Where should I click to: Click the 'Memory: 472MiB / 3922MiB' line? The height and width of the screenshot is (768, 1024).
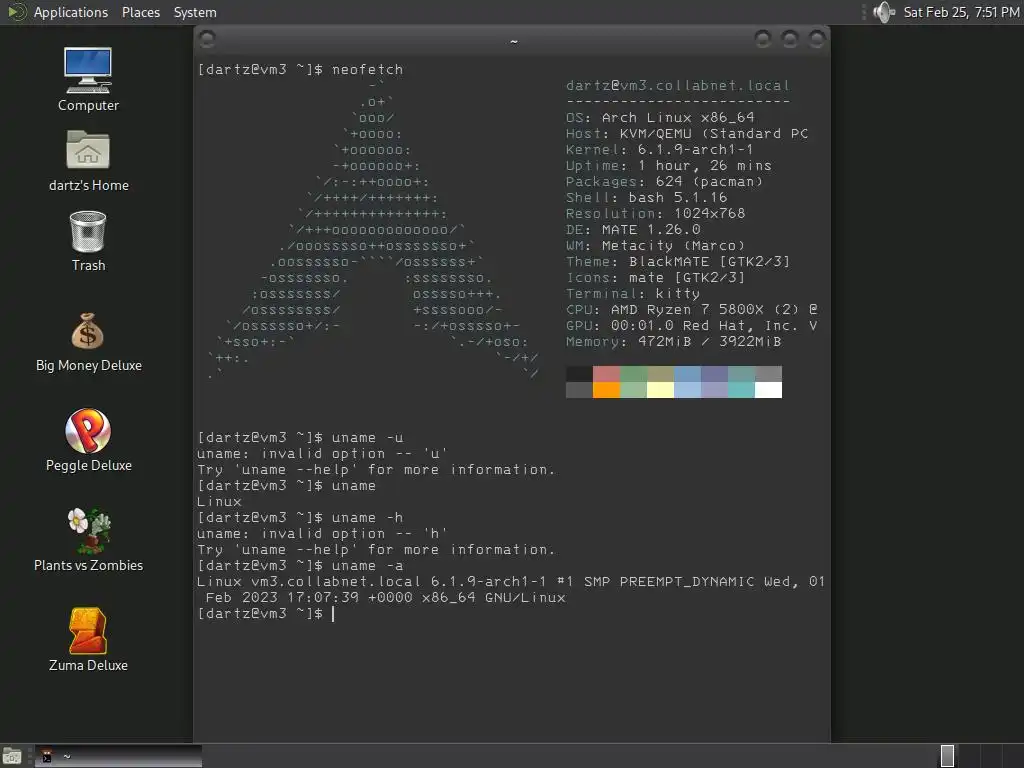(x=673, y=342)
